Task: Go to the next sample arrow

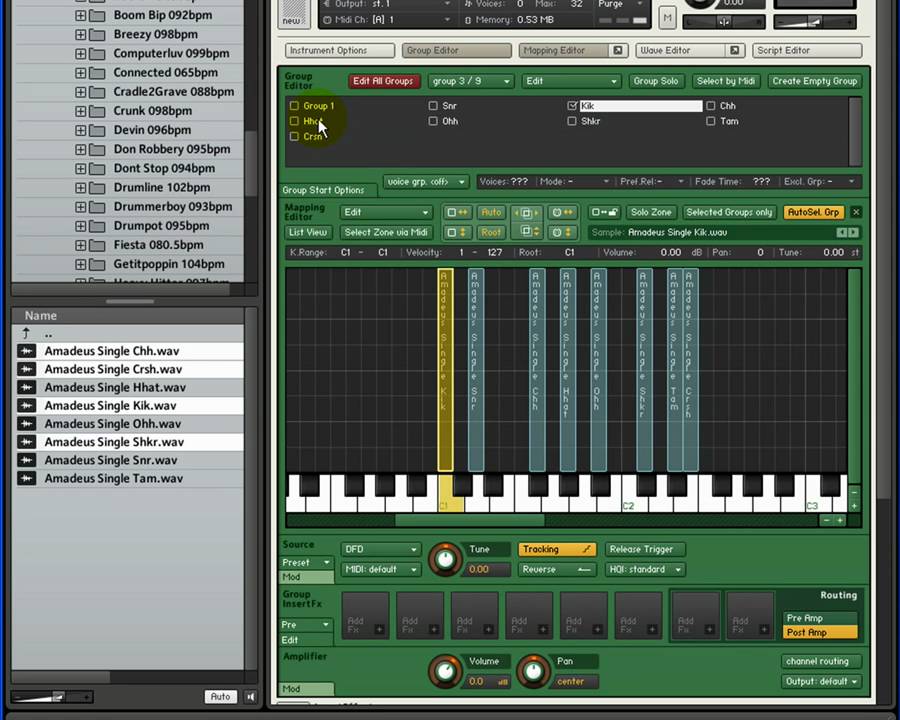Action: click(853, 233)
